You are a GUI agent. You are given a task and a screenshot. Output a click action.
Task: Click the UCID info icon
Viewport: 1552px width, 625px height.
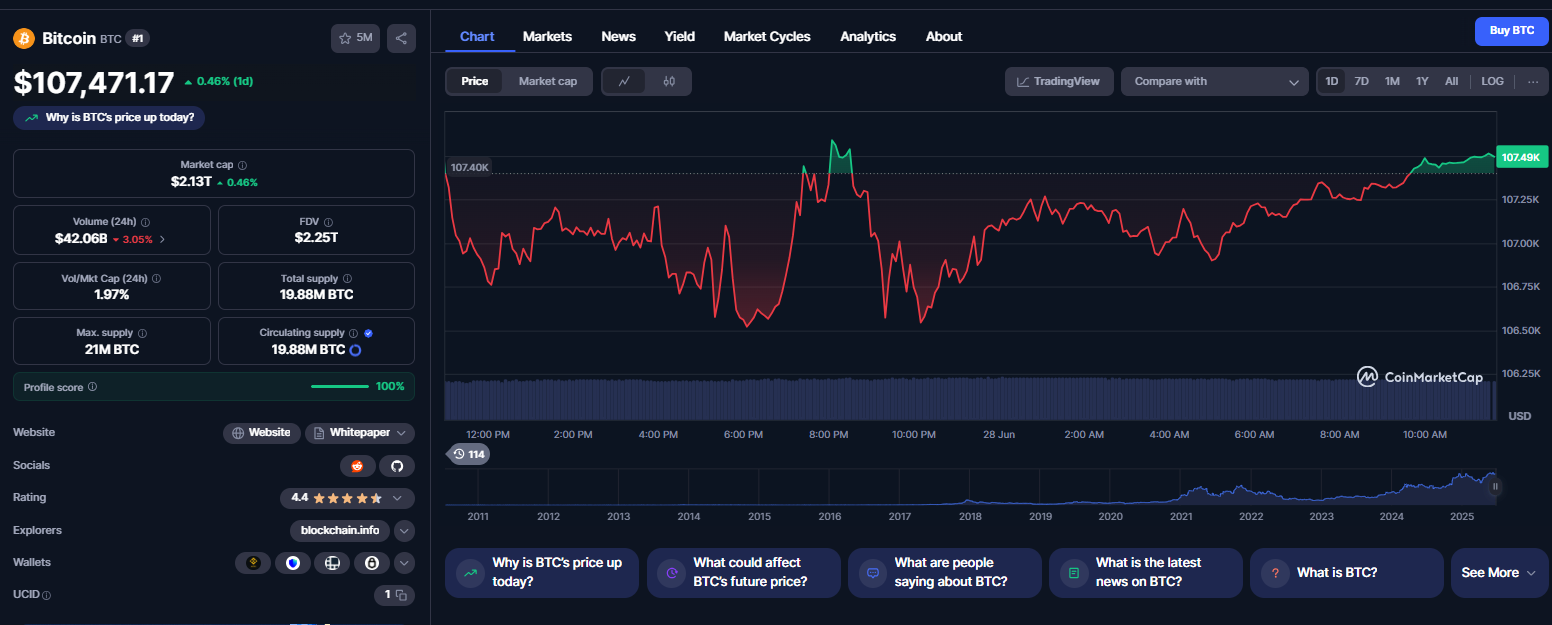pyautogui.click(x=47, y=595)
